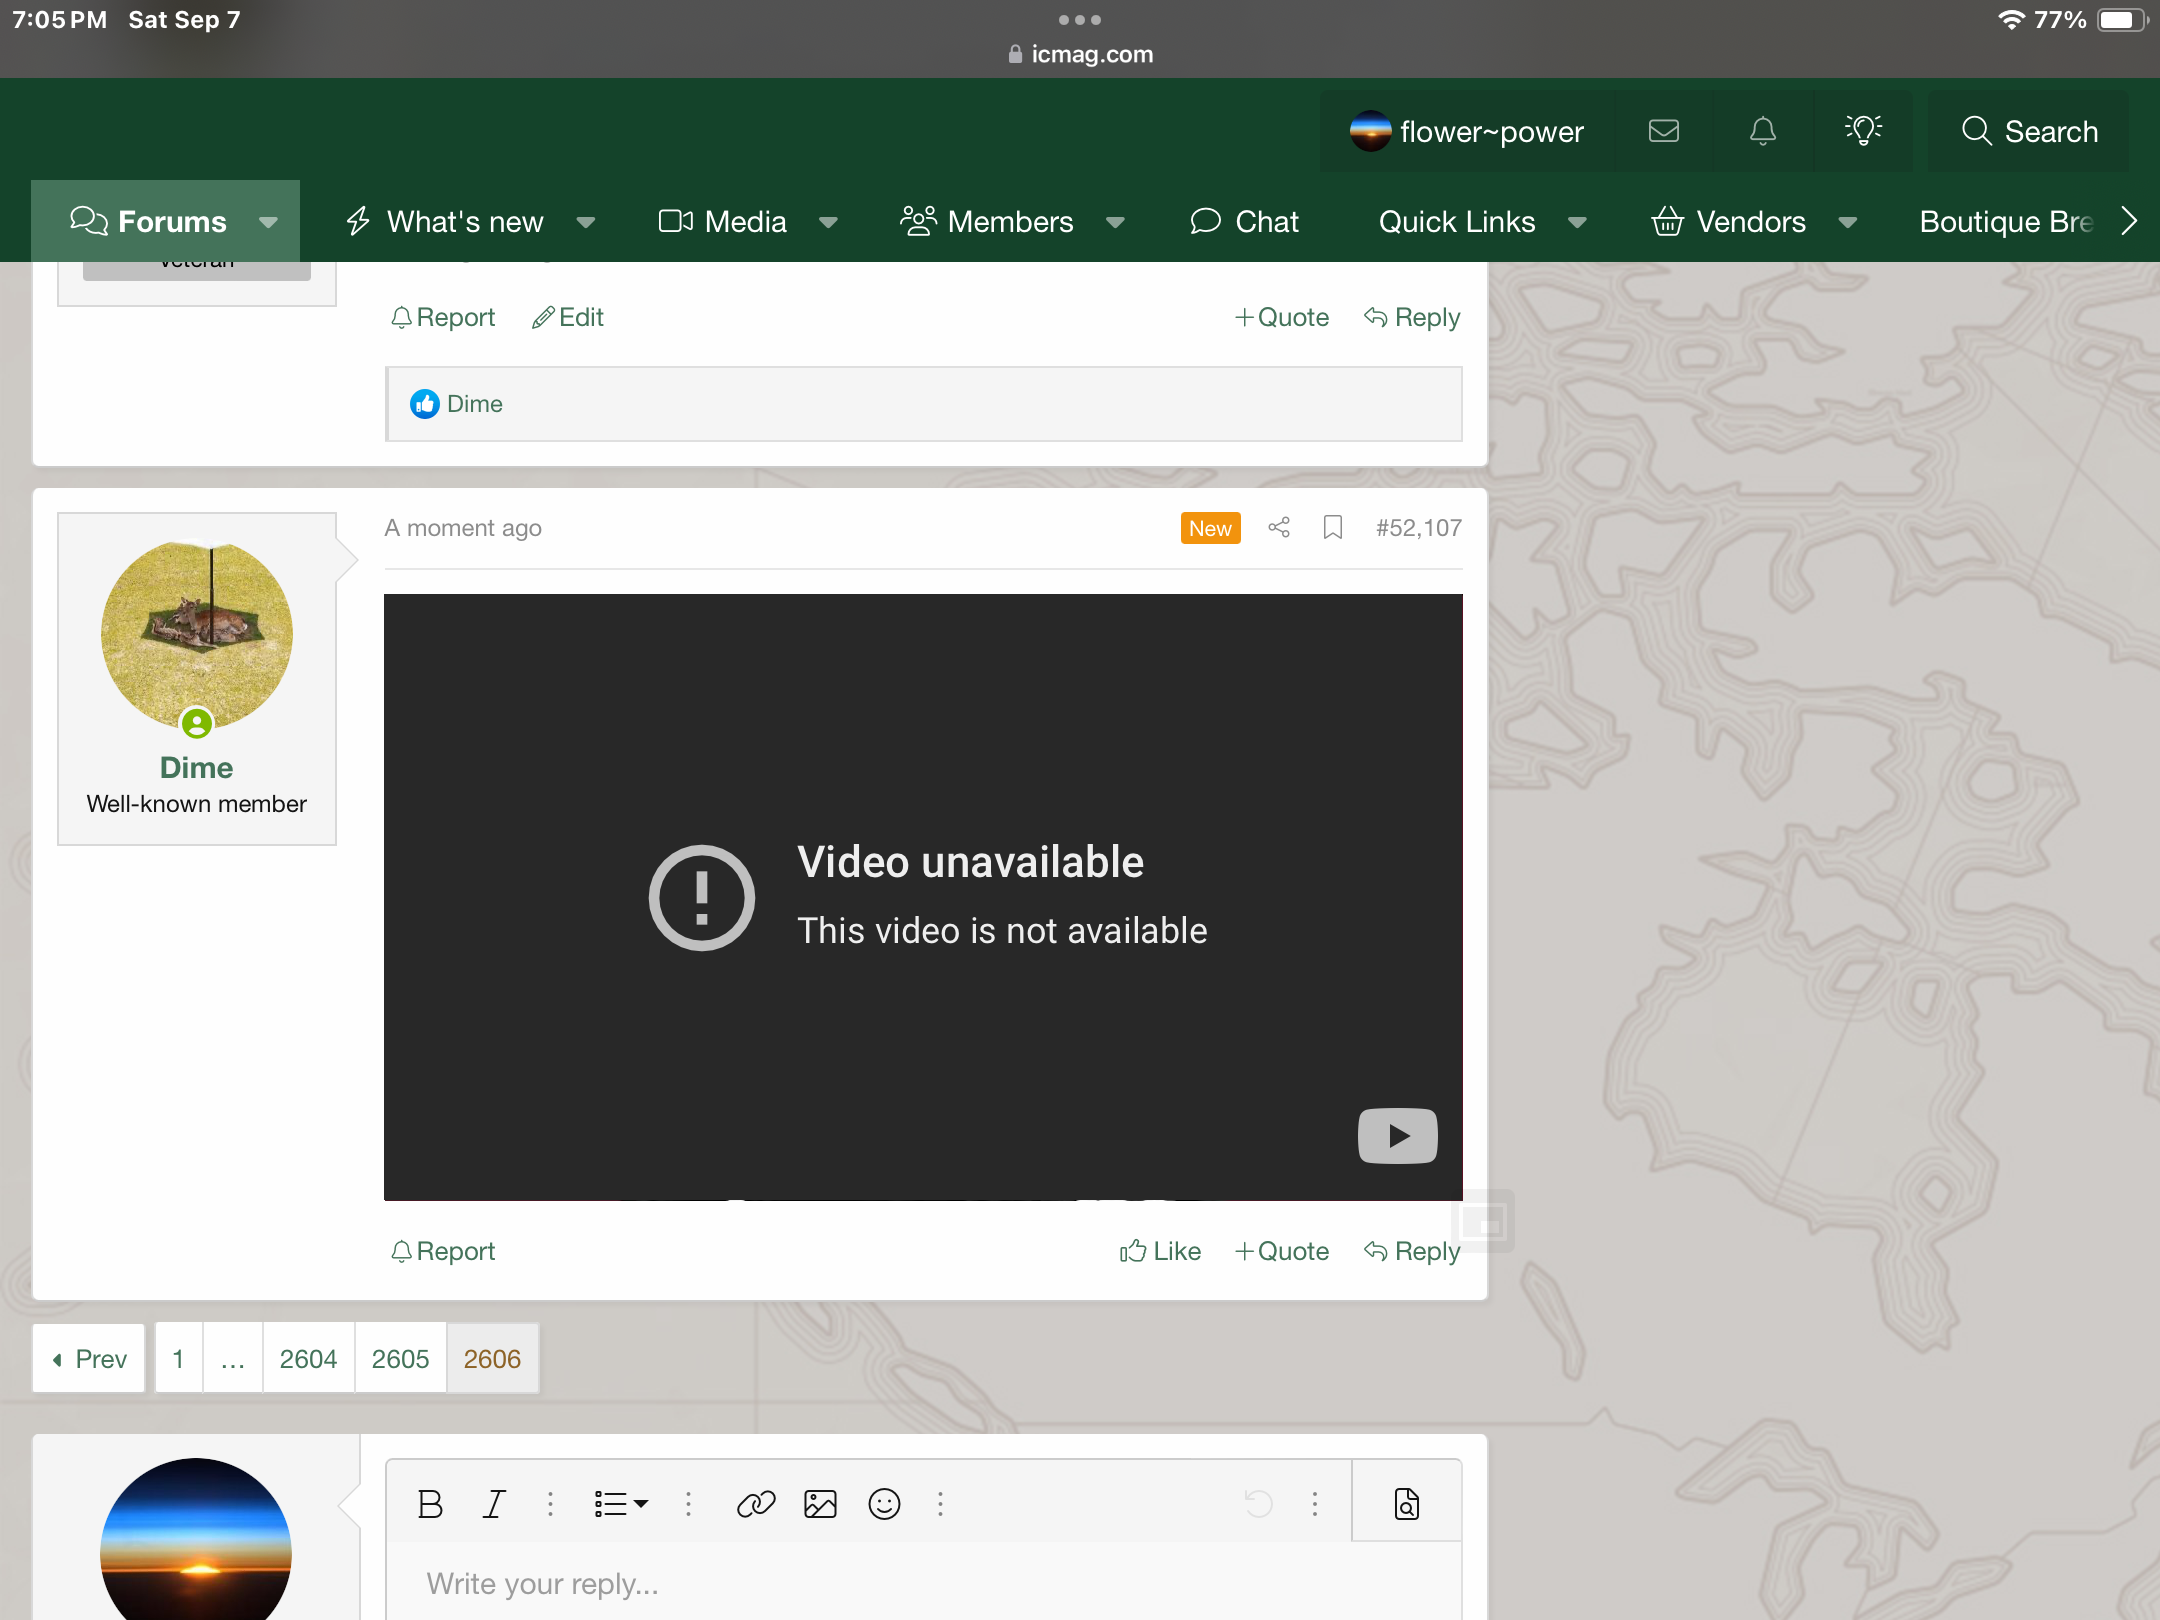Open Boutique Breeders nav item

[2005, 221]
